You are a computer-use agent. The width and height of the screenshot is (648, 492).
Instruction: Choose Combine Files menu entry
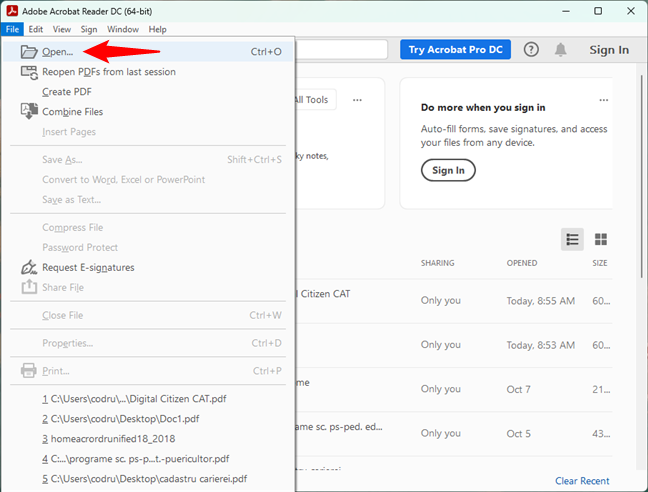point(148,112)
